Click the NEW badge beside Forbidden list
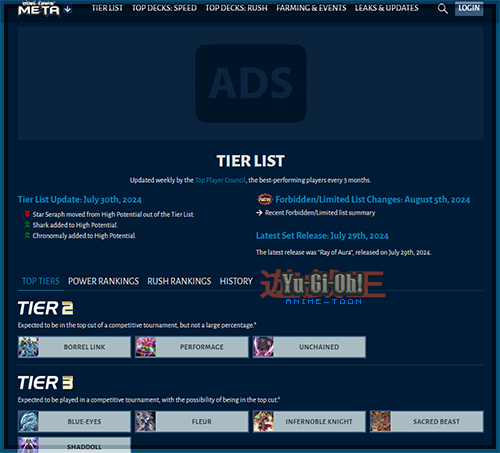This screenshot has width=500, height=453. point(265,199)
